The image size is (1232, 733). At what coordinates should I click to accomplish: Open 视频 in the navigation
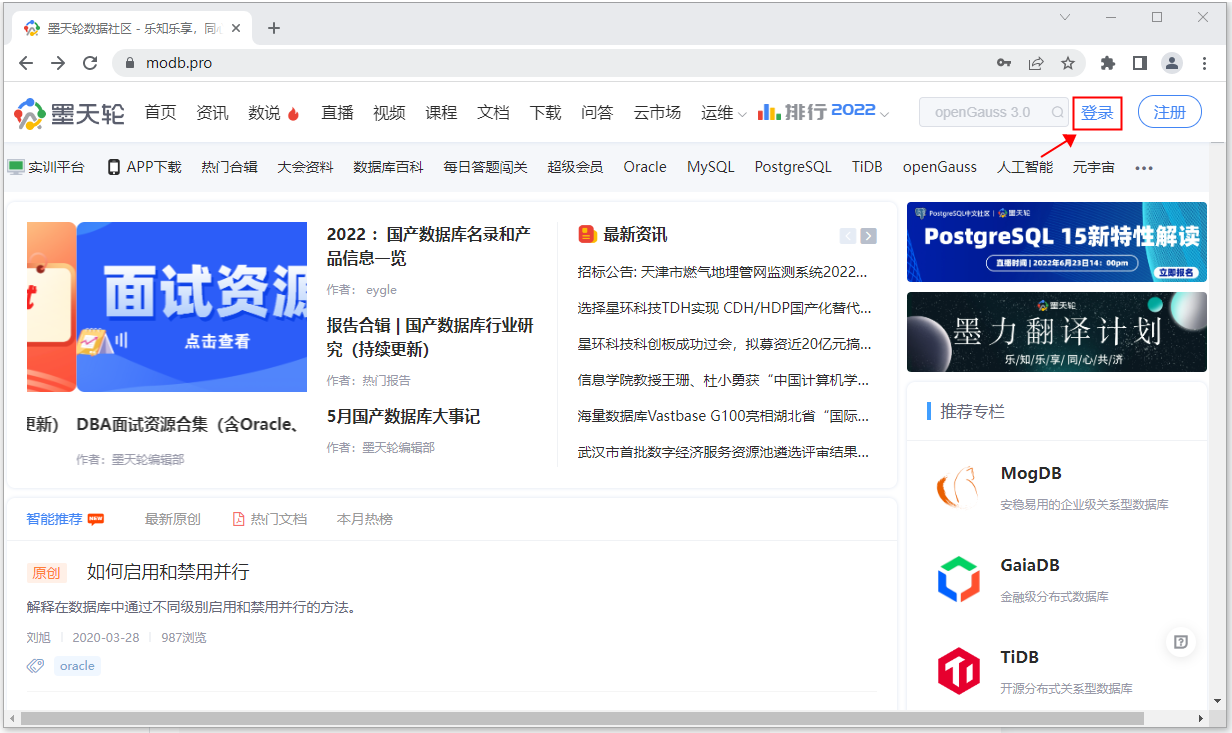(x=389, y=113)
